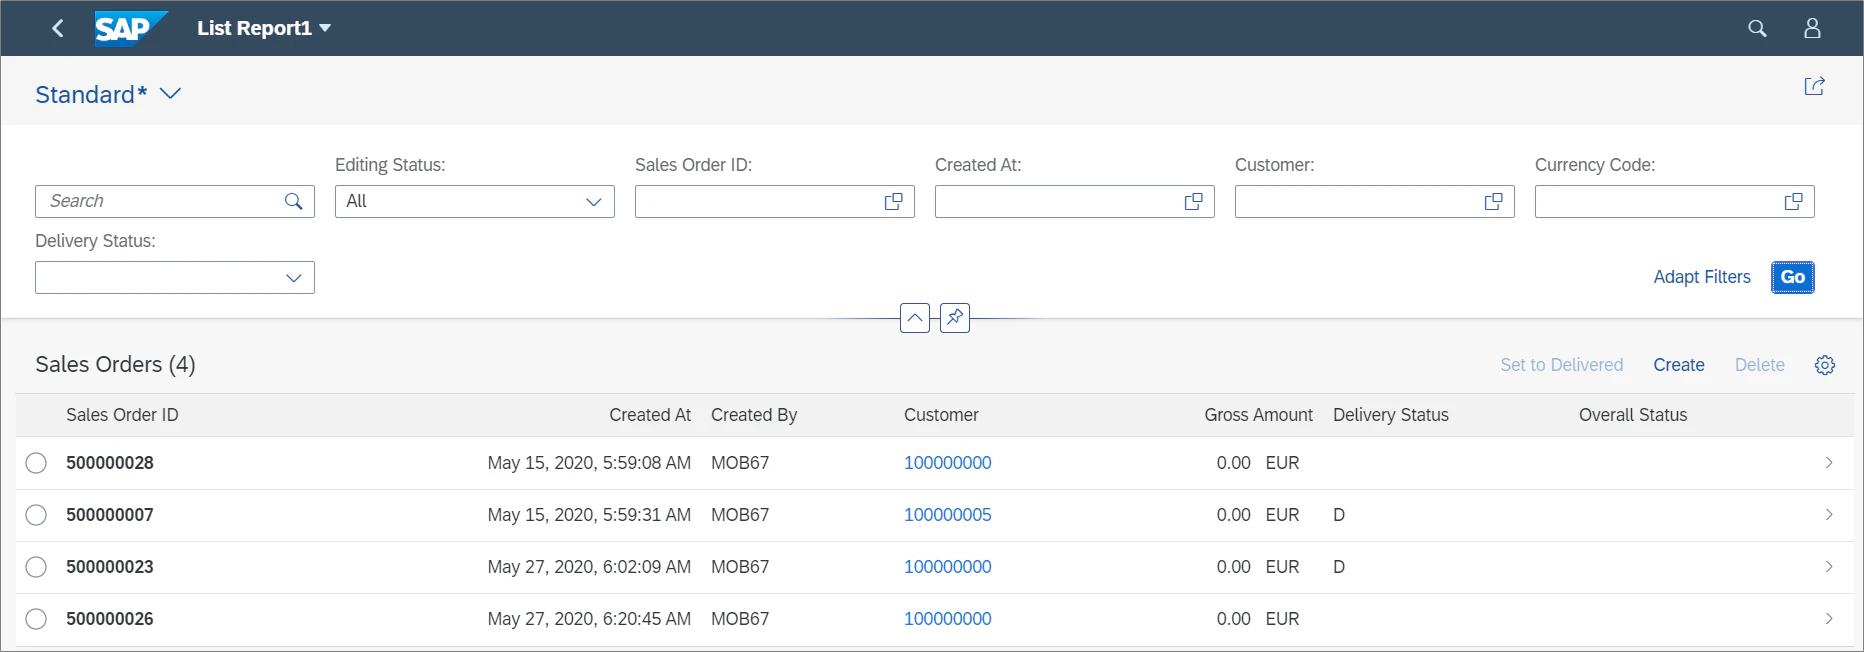
Task: Click the Go button
Action: coord(1793,277)
